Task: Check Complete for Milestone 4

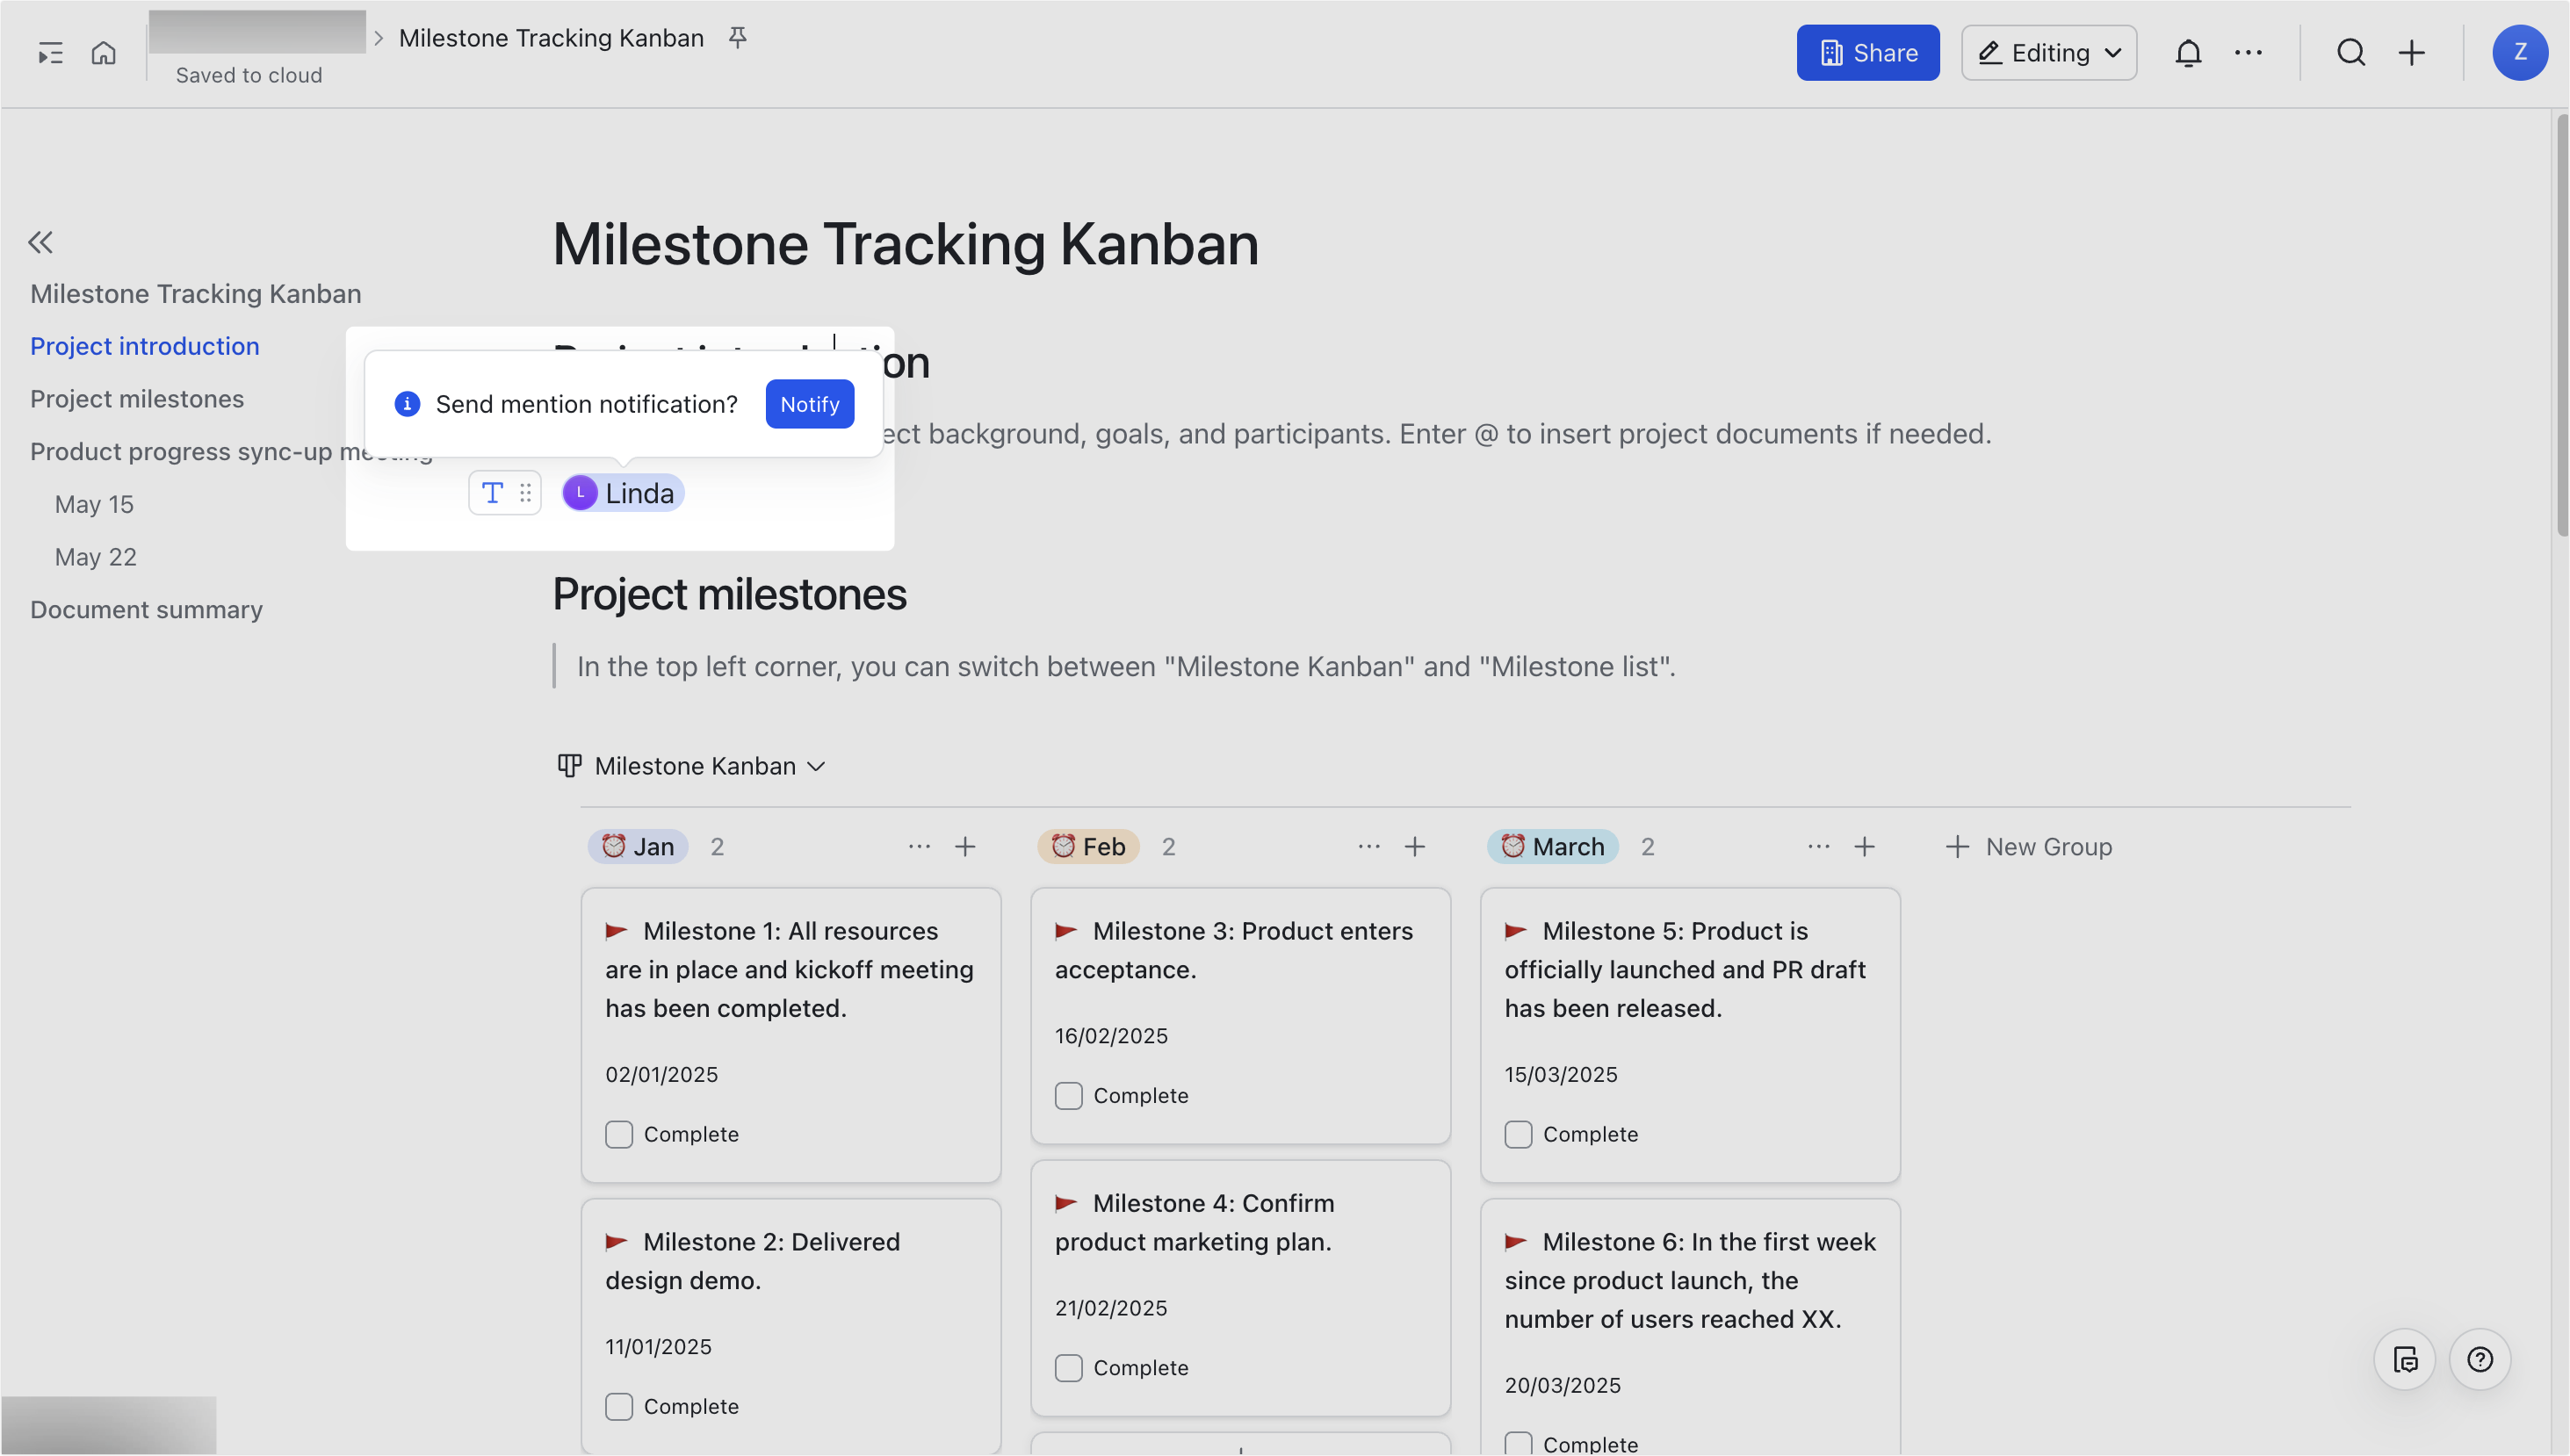Action: point(1069,1368)
